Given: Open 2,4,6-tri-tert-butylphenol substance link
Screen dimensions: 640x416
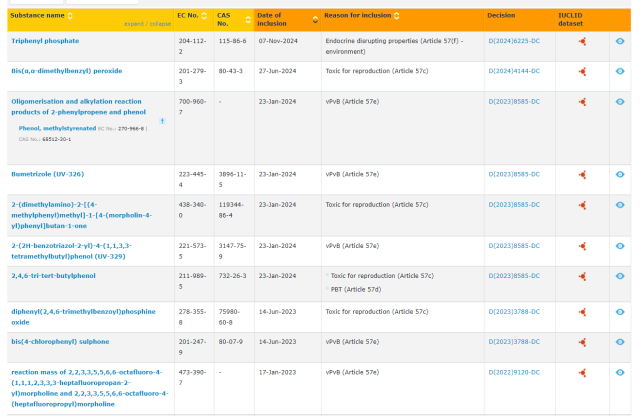Looking at the screenshot, I should [x=53, y=276].
